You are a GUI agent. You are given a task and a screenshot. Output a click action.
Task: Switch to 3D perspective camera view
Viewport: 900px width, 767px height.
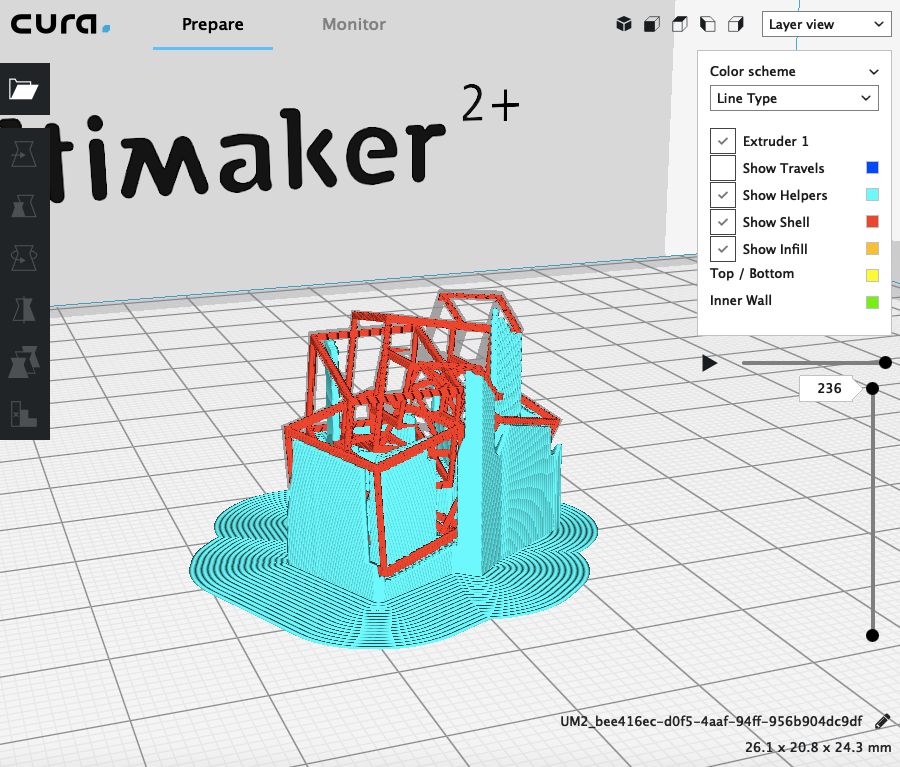pos(624,24)
